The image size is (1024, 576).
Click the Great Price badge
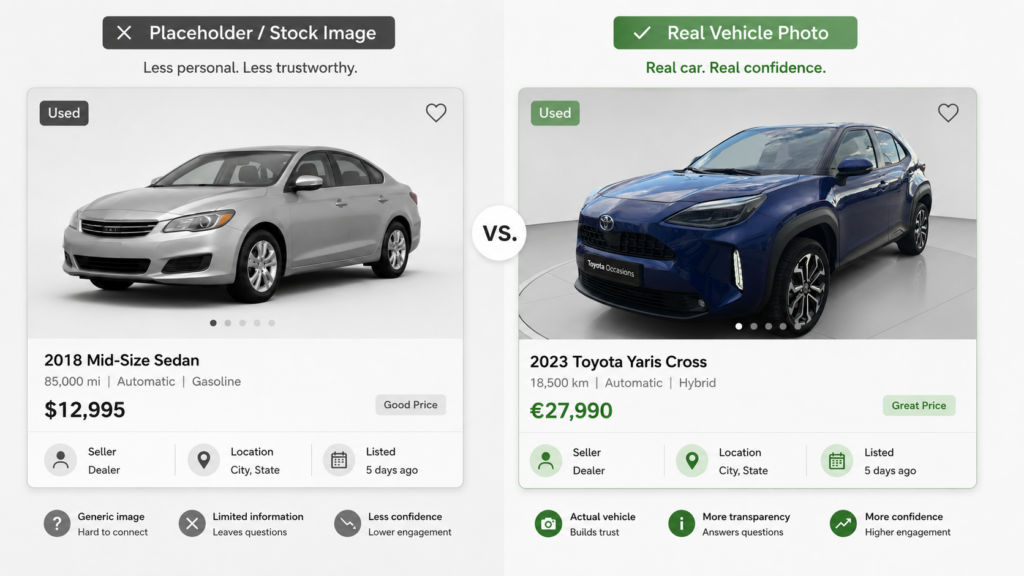[919, 406]
